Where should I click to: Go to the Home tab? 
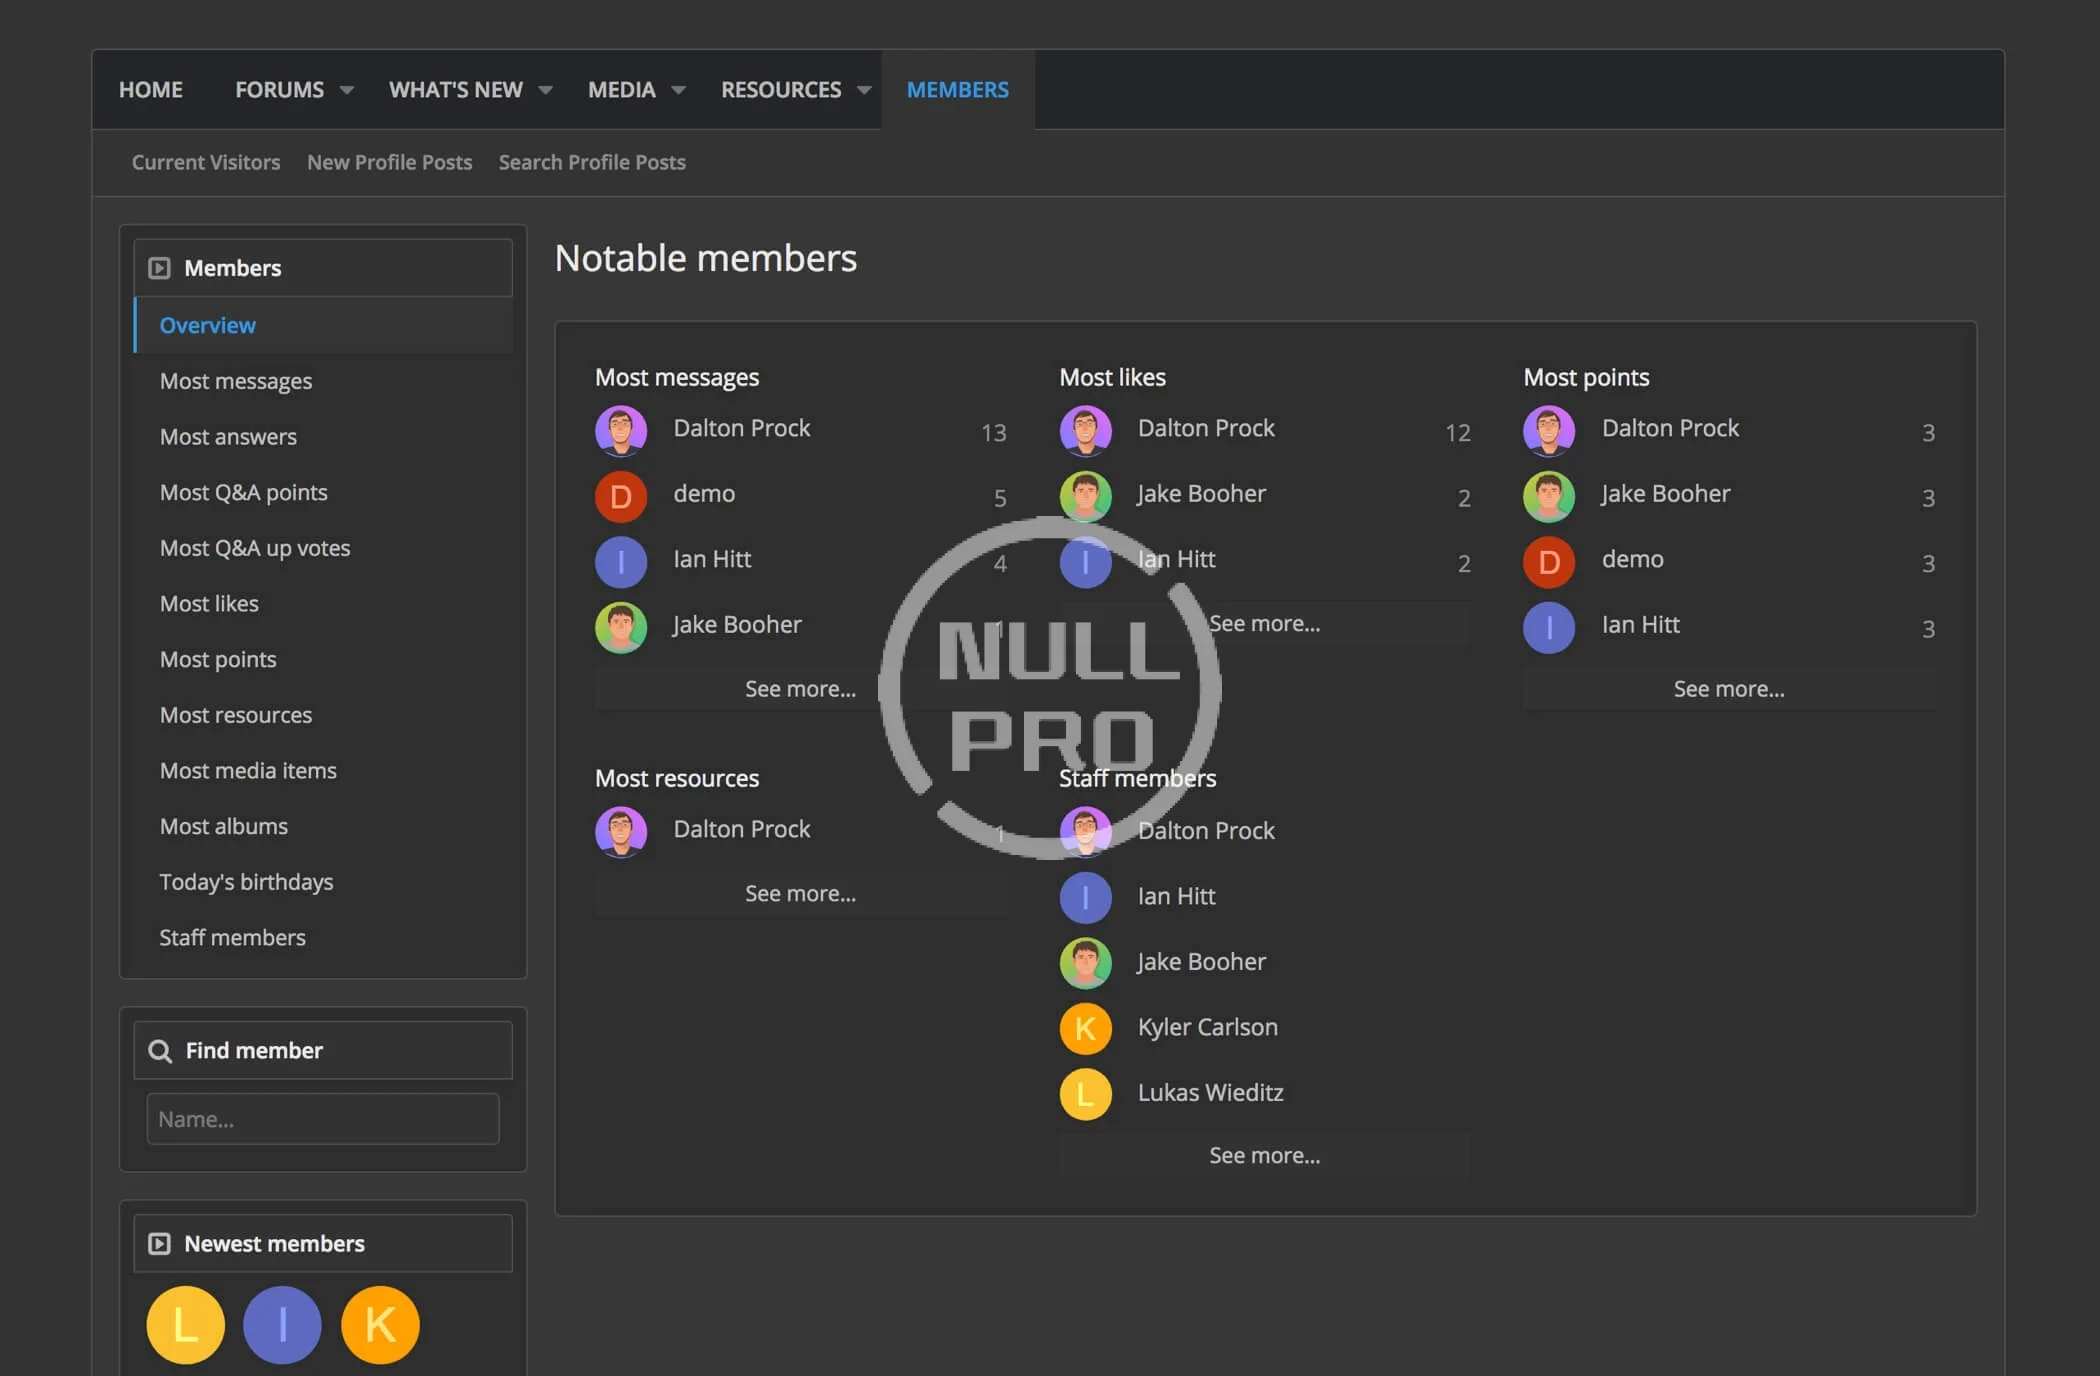tap(151, 90)
